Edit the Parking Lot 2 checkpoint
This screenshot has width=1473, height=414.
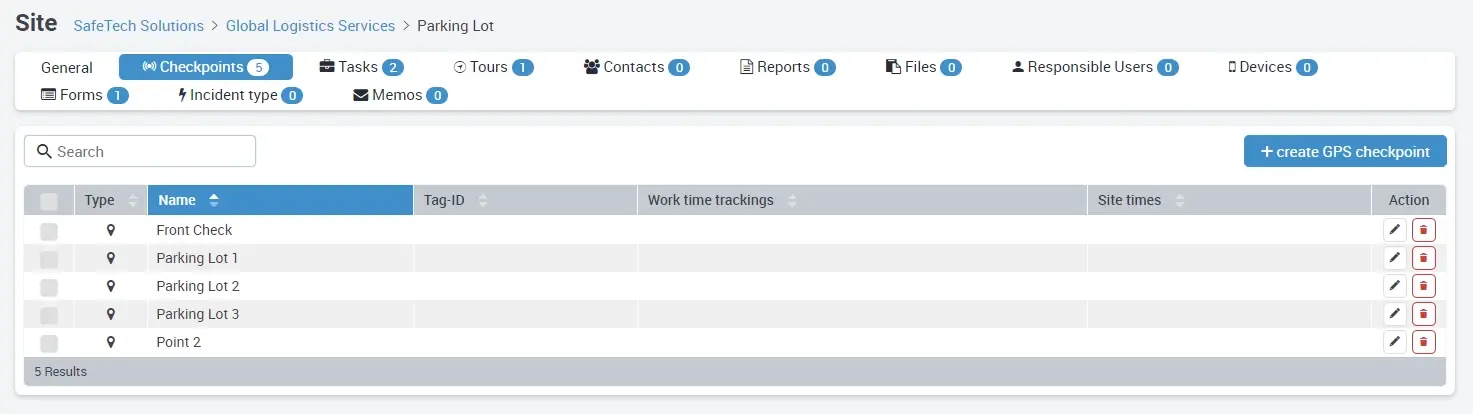1394,286
